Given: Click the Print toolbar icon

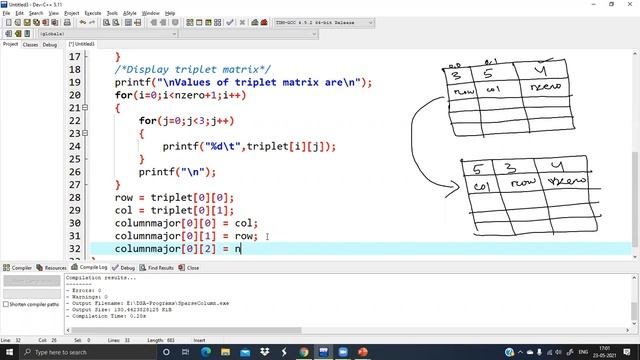Looking at the screenshot, I should coord(67,22).
